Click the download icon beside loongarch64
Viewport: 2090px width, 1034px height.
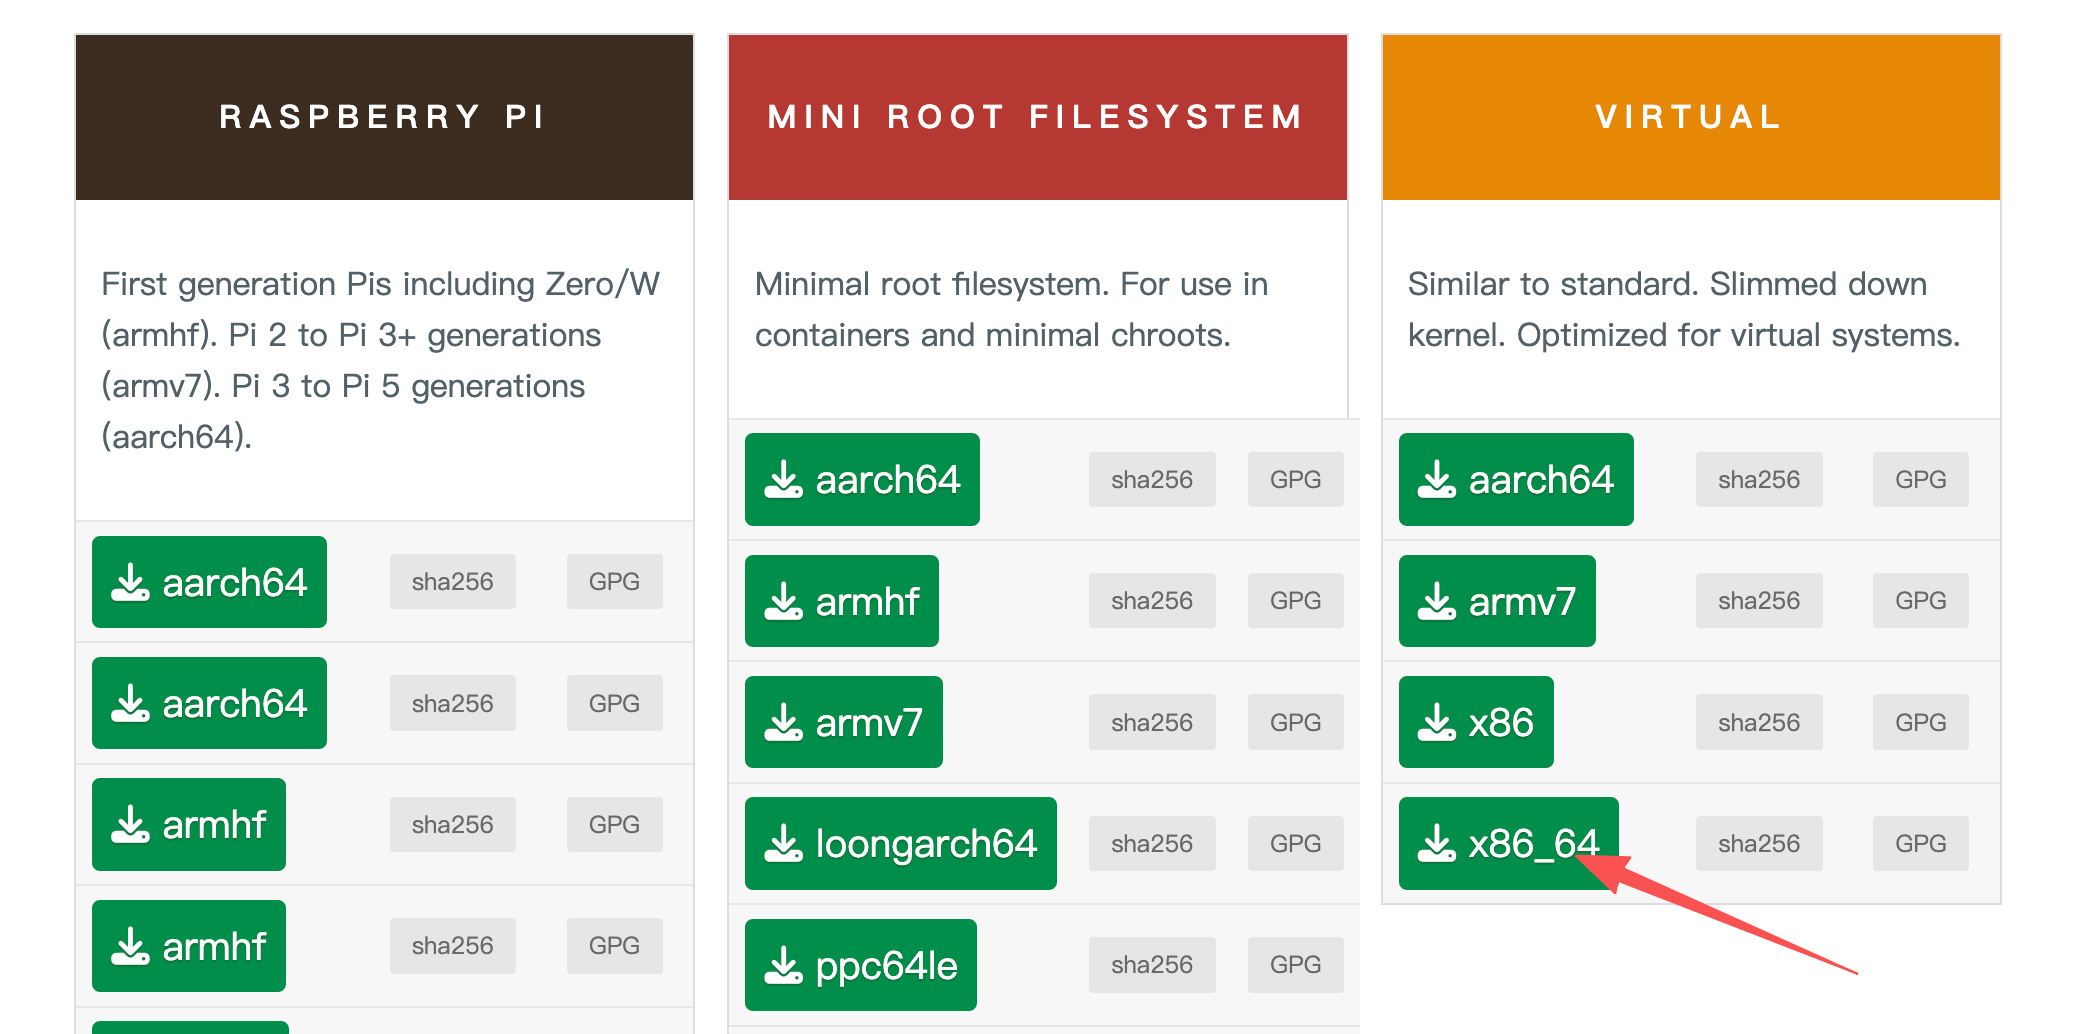783,843
